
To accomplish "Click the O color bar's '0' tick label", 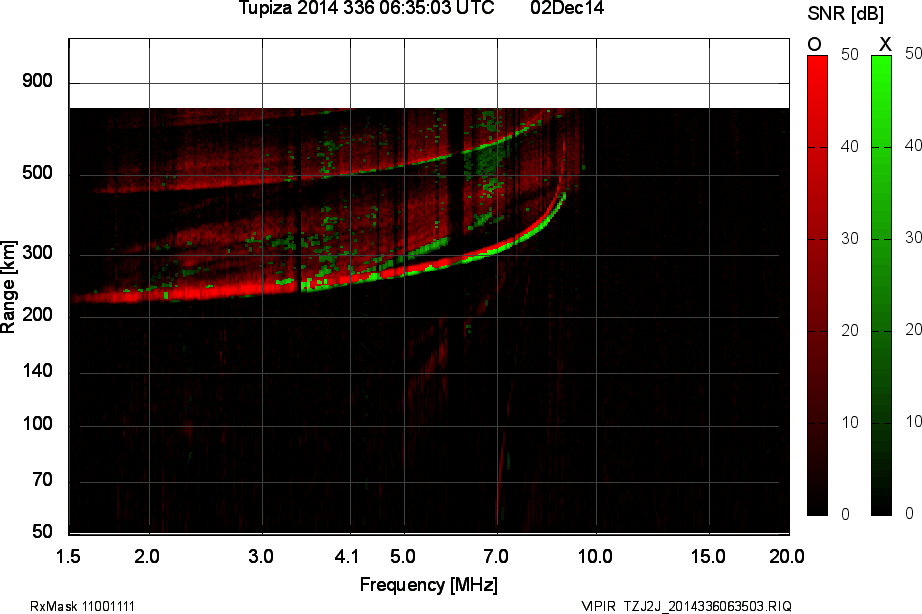I will (x=846, y=515).
